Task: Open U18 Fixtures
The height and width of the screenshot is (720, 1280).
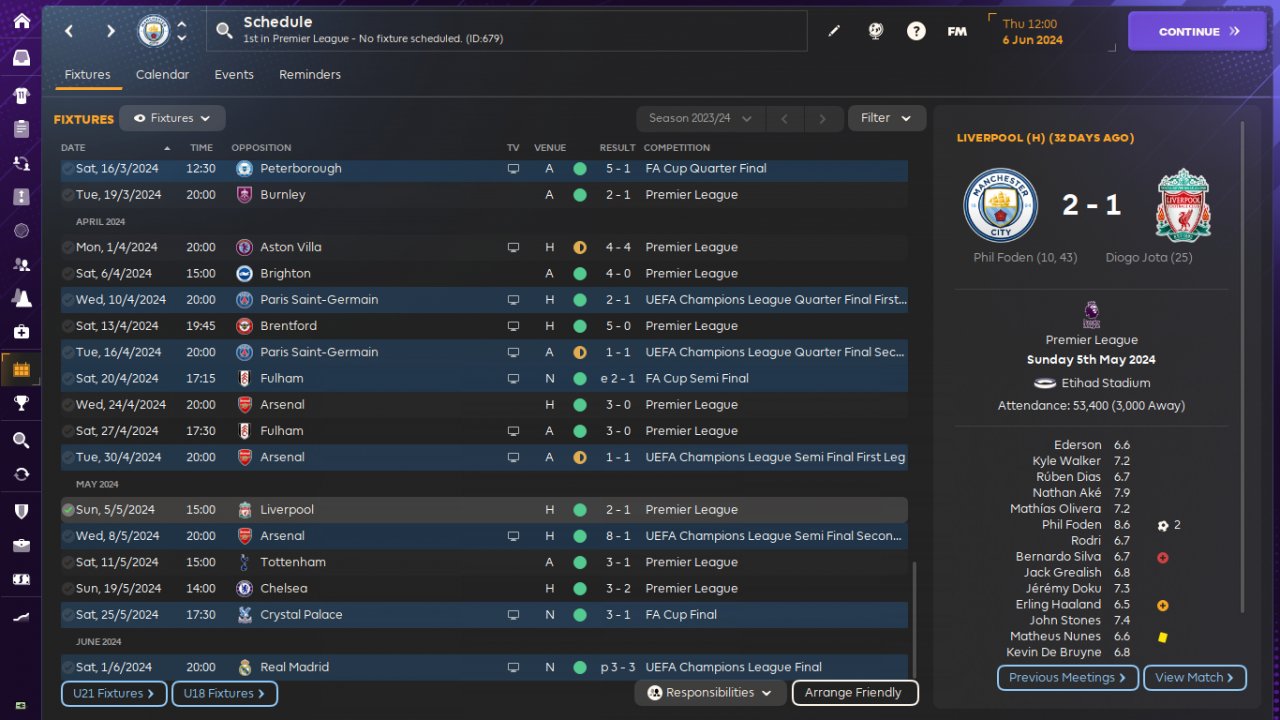Action: pyautogui.click(x=224, y=693)
